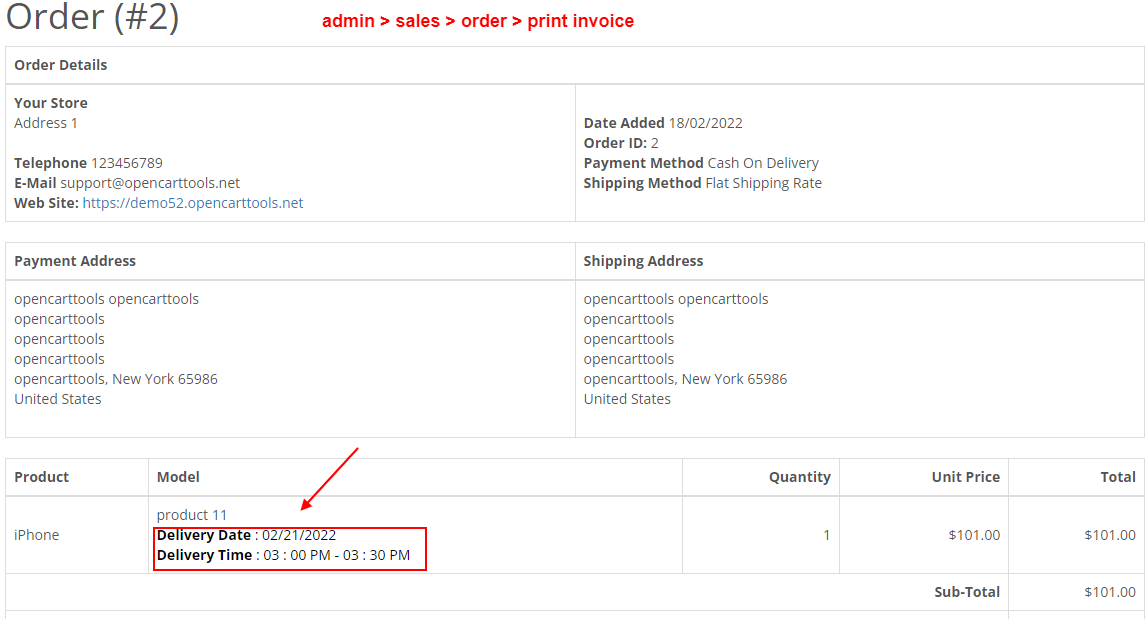The image size is (1145, 619).
Task: Click the product 11 model link
Action: click(x=191, y=514)
